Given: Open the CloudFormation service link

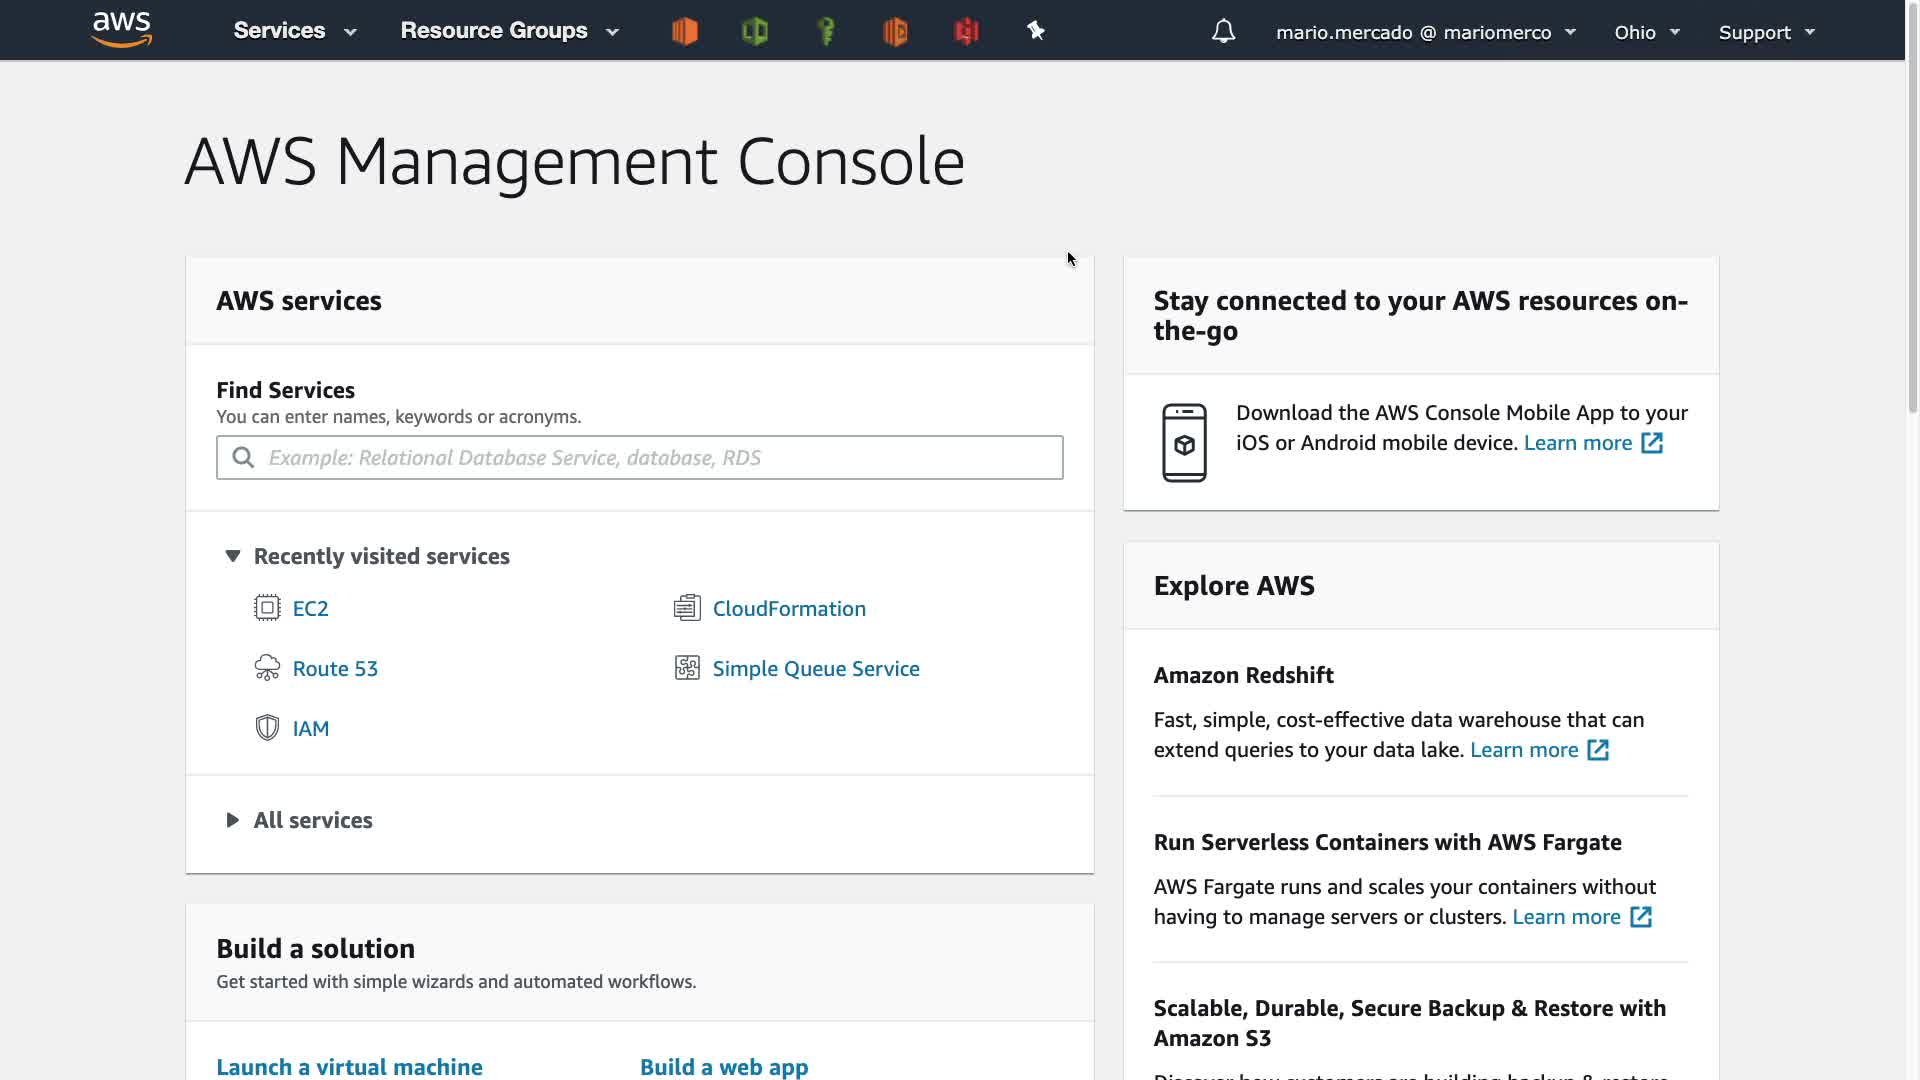Looking at the screenshot, I should [x=788, y=608].
